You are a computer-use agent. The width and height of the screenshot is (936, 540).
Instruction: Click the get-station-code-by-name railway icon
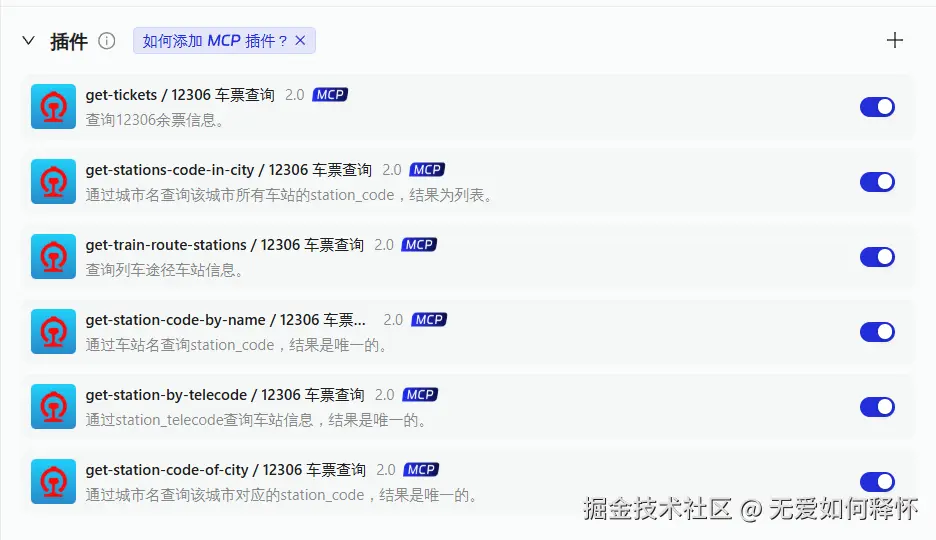tap(53, 332)
